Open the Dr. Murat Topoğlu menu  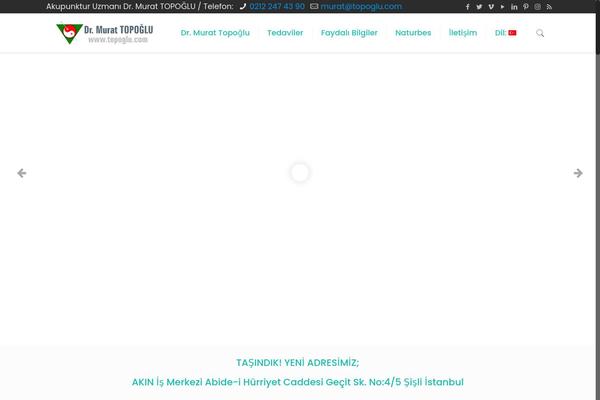[x=215, y=33]
